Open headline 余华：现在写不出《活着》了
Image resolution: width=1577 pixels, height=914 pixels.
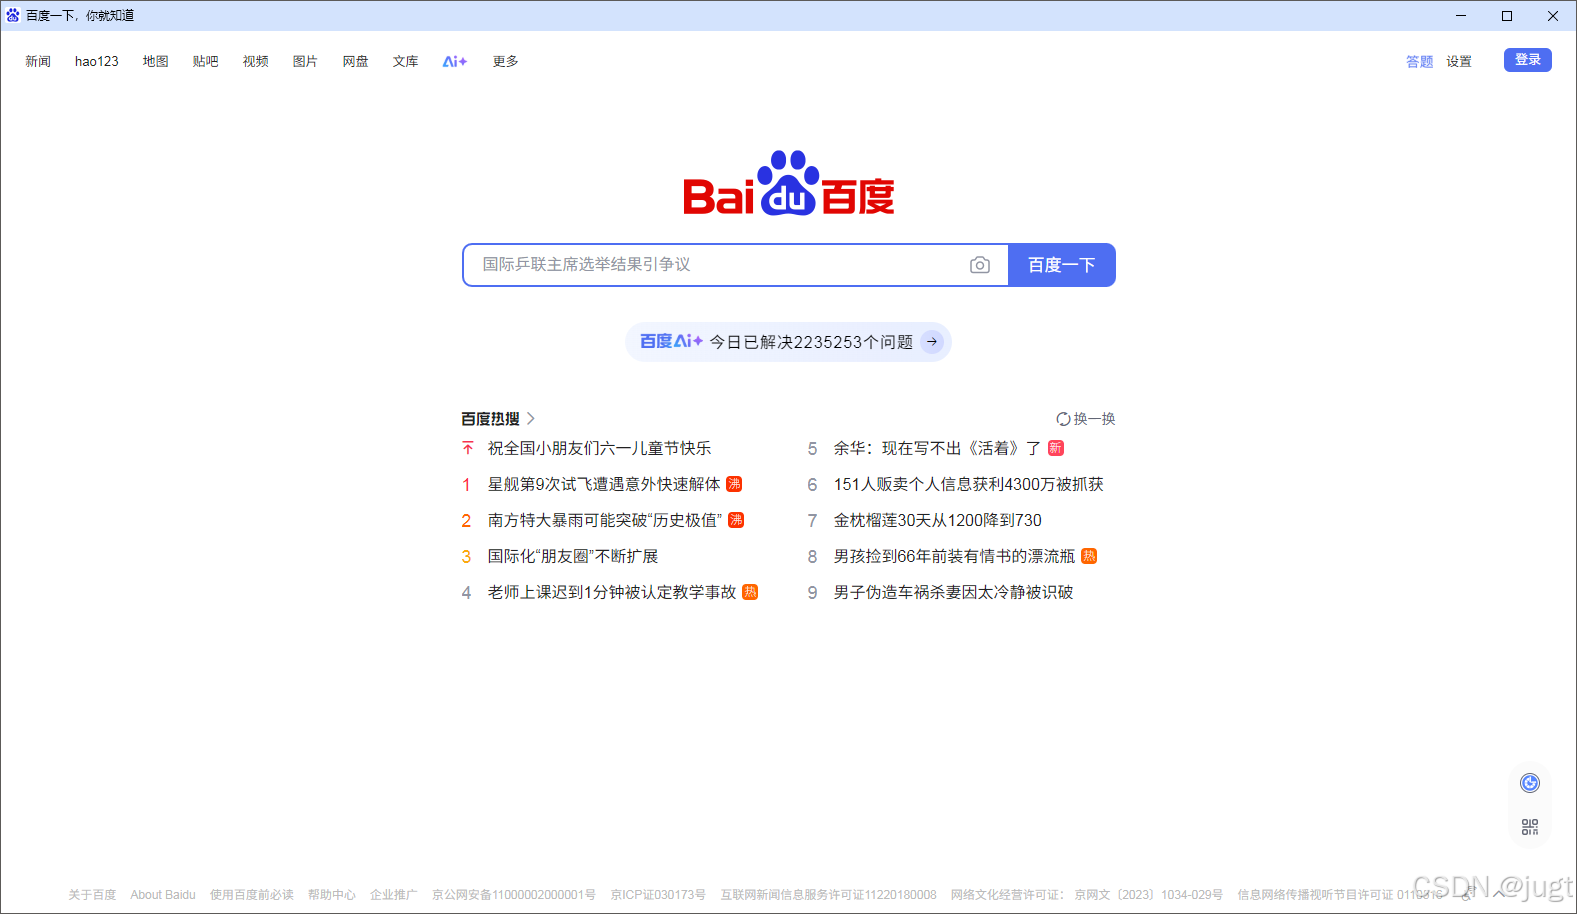coord(937,448)
